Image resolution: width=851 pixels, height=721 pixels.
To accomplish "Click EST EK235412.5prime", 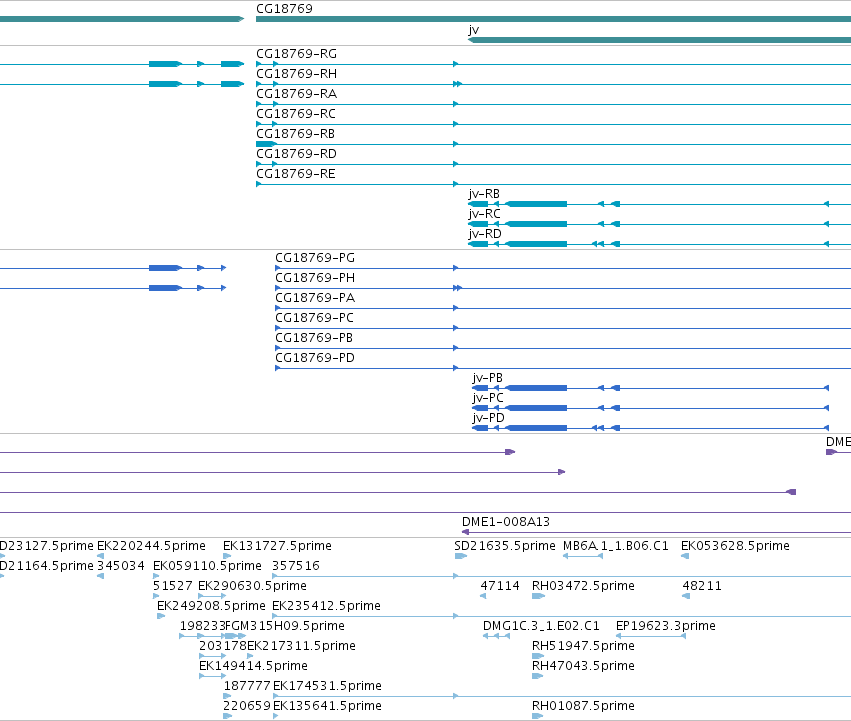I will point(326,606).
